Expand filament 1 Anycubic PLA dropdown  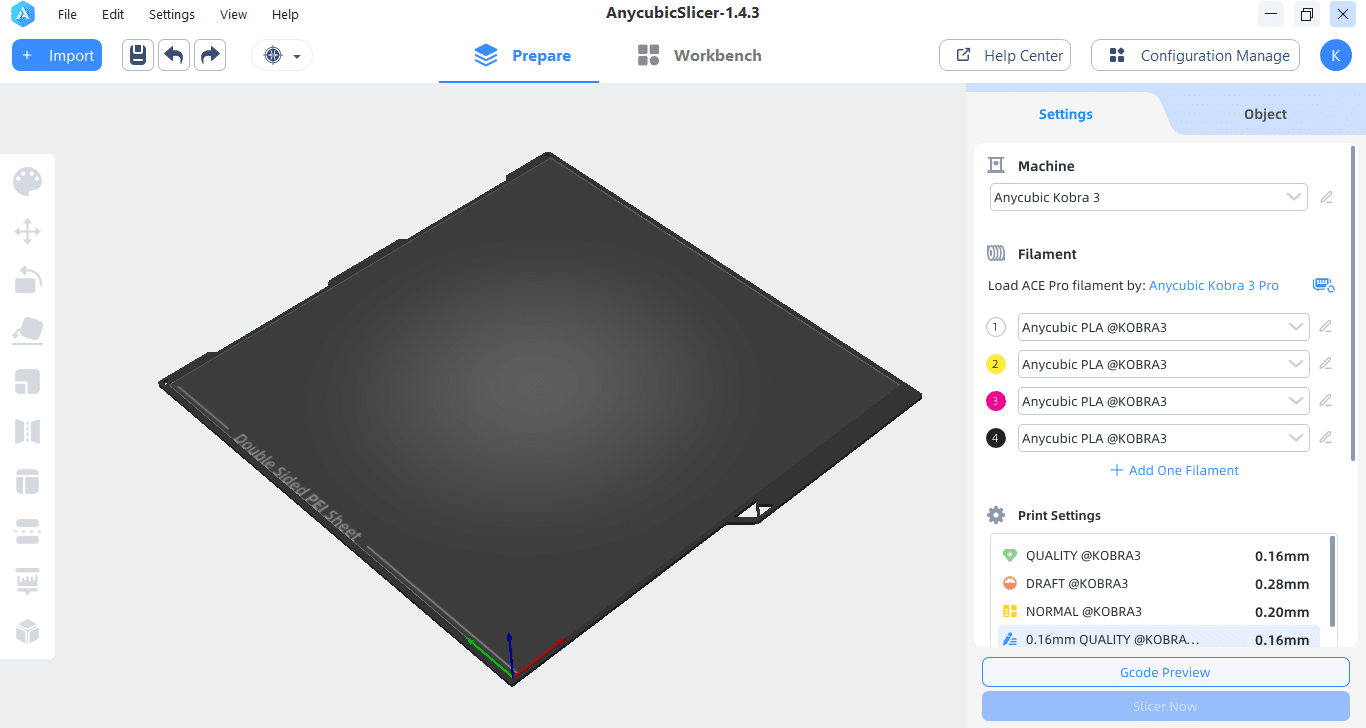click(1163, 327)
